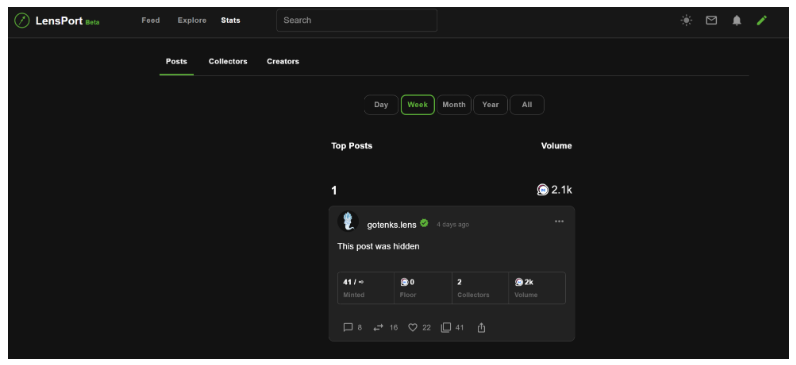Select the Month time range

coord(454,105)
